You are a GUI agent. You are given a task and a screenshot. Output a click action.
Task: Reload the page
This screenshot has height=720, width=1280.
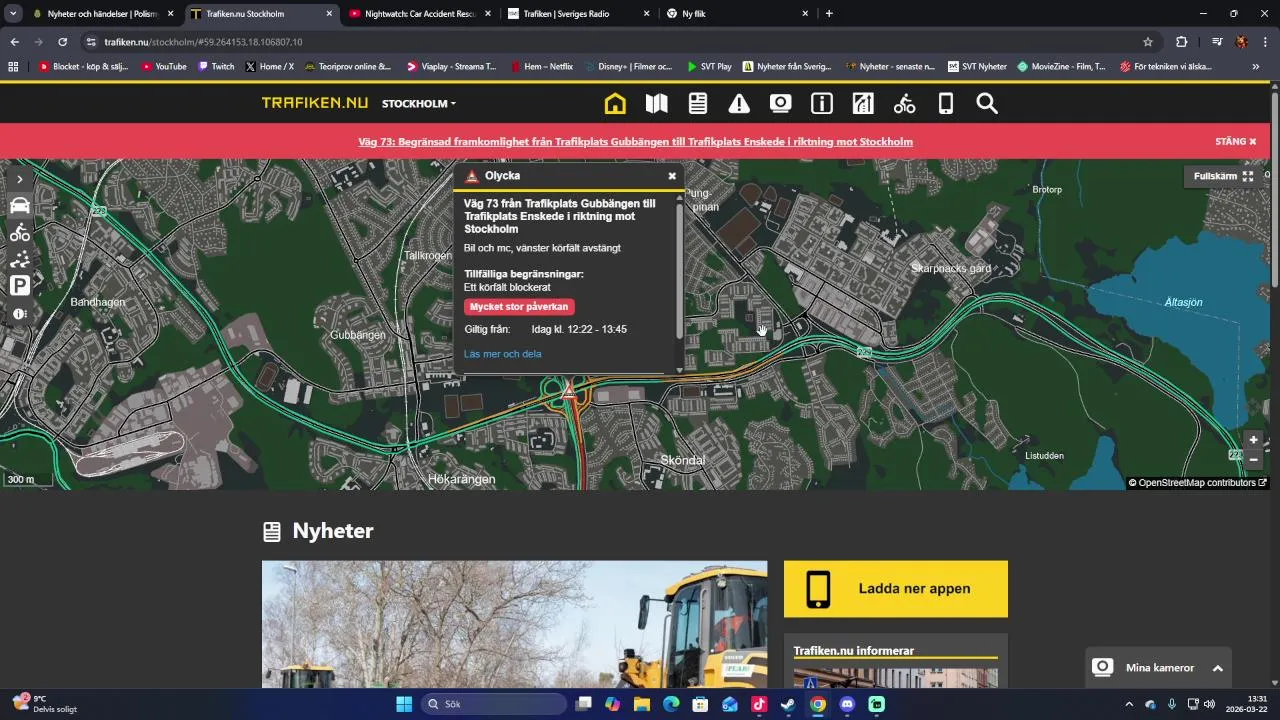click(62, 42)
